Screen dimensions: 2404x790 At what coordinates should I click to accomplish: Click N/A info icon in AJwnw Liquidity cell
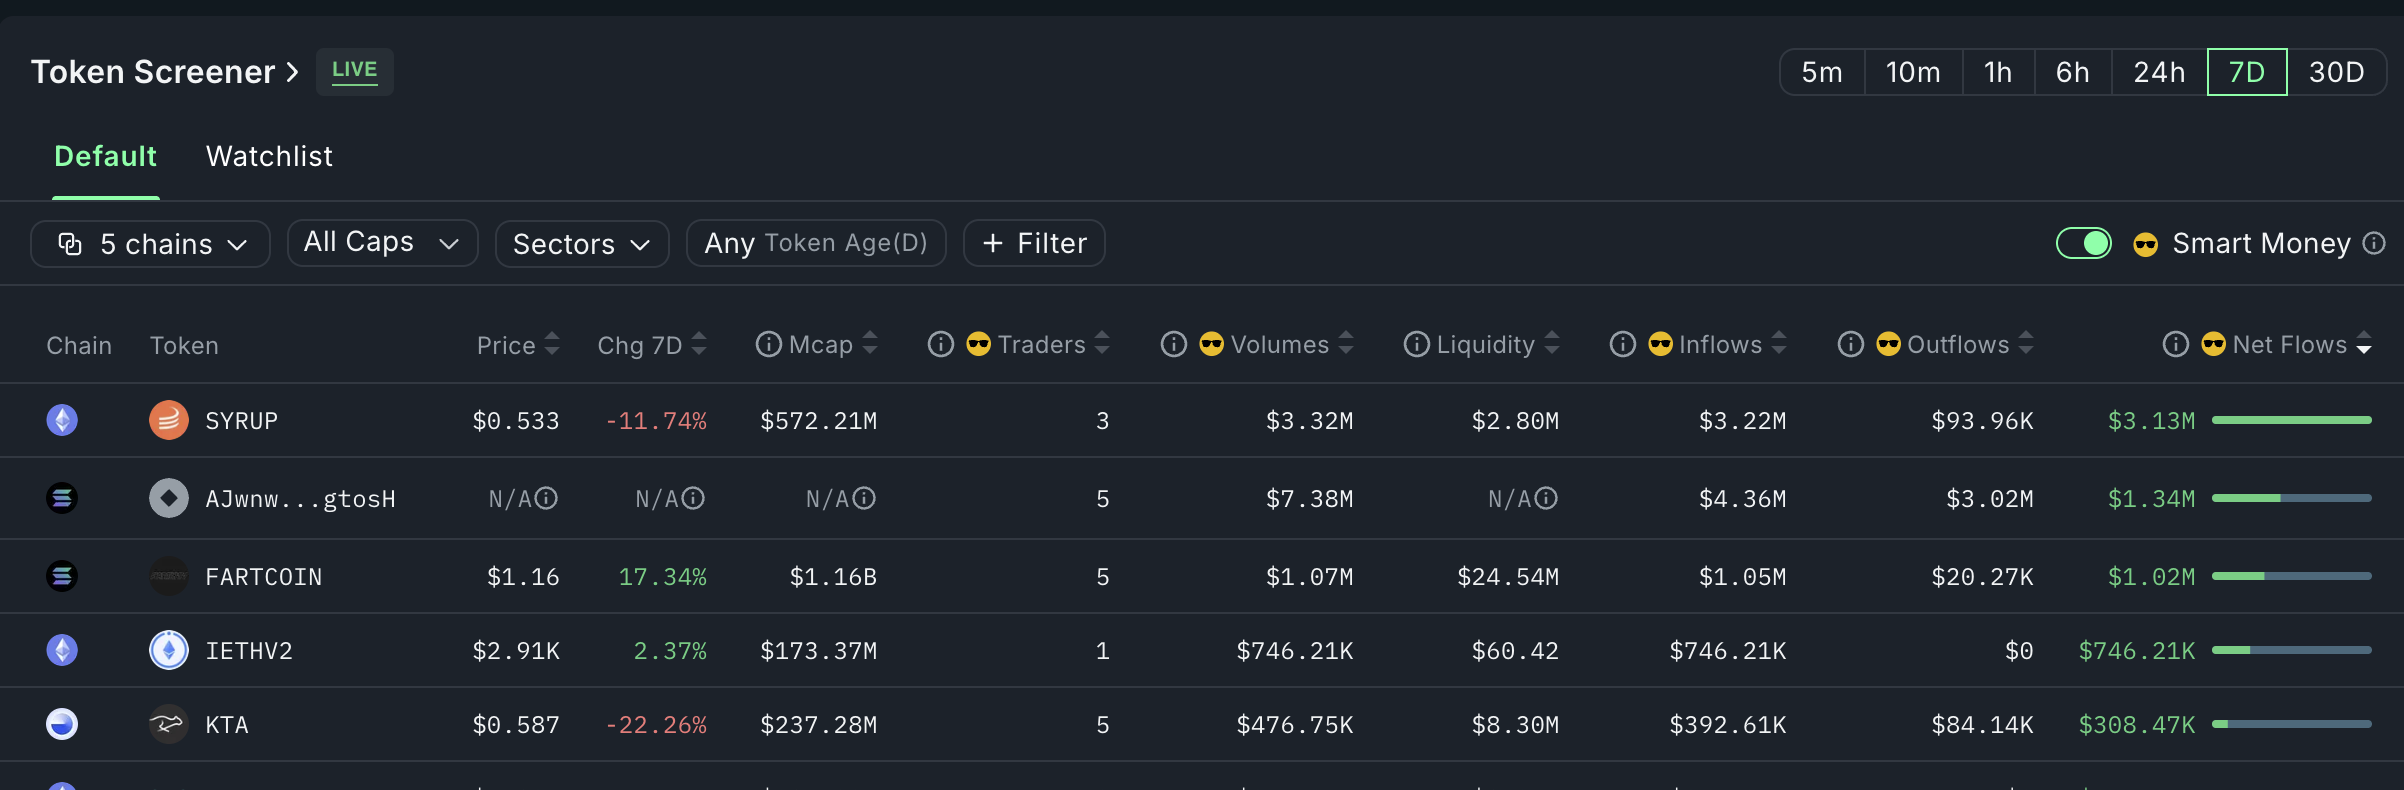tap(1546, 498)
